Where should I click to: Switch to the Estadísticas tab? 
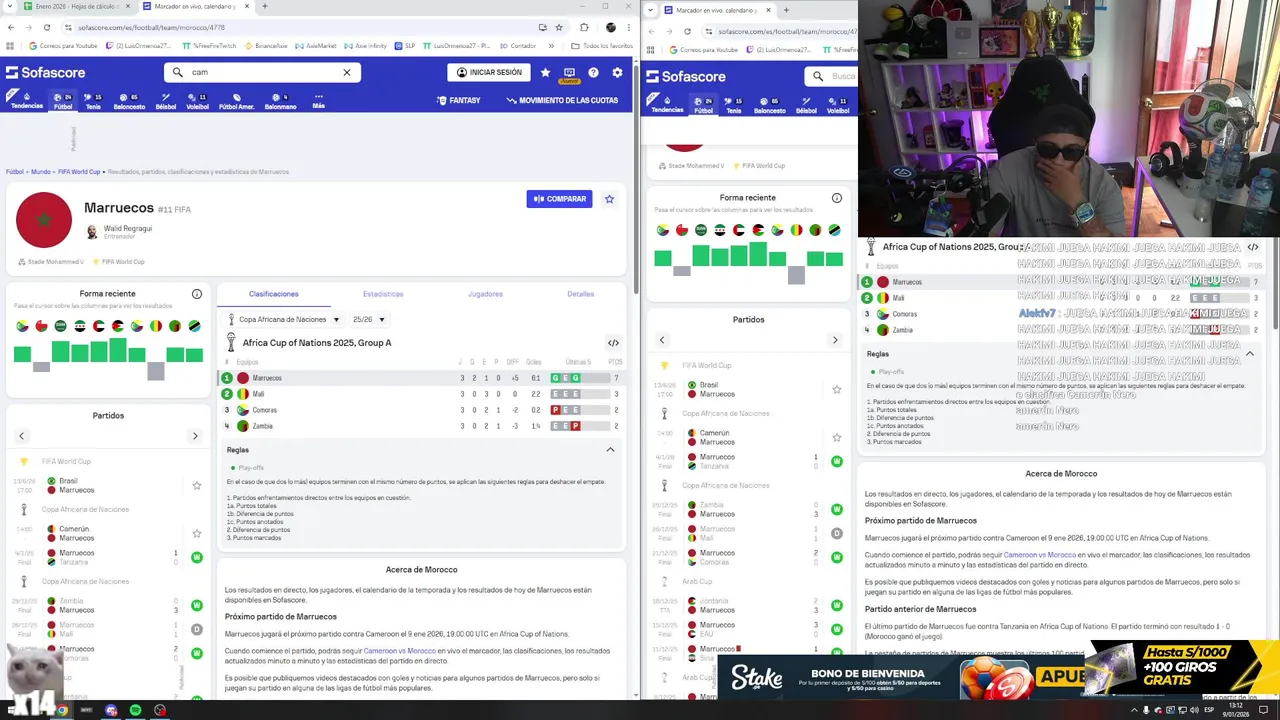pos(383,294)
